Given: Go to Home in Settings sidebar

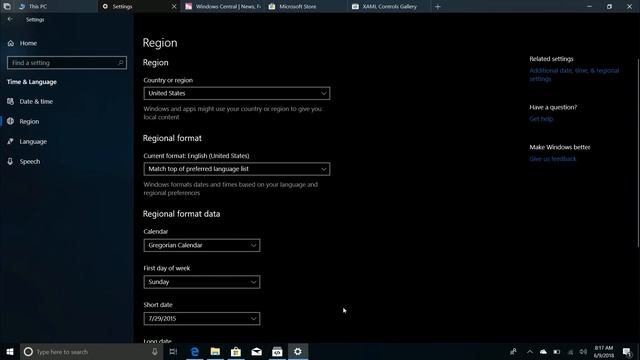Looking at the screenshot, I should [28, 43].
